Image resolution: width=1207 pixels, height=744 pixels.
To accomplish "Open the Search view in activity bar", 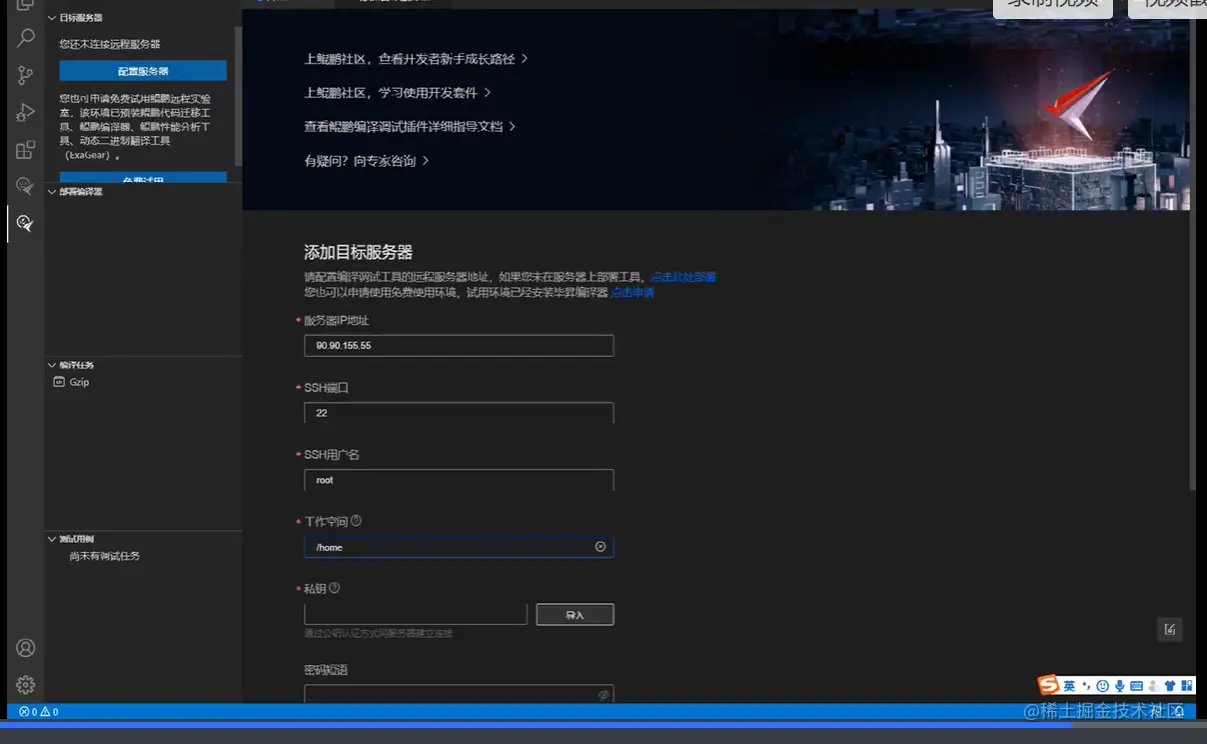I will pos(26,39).
